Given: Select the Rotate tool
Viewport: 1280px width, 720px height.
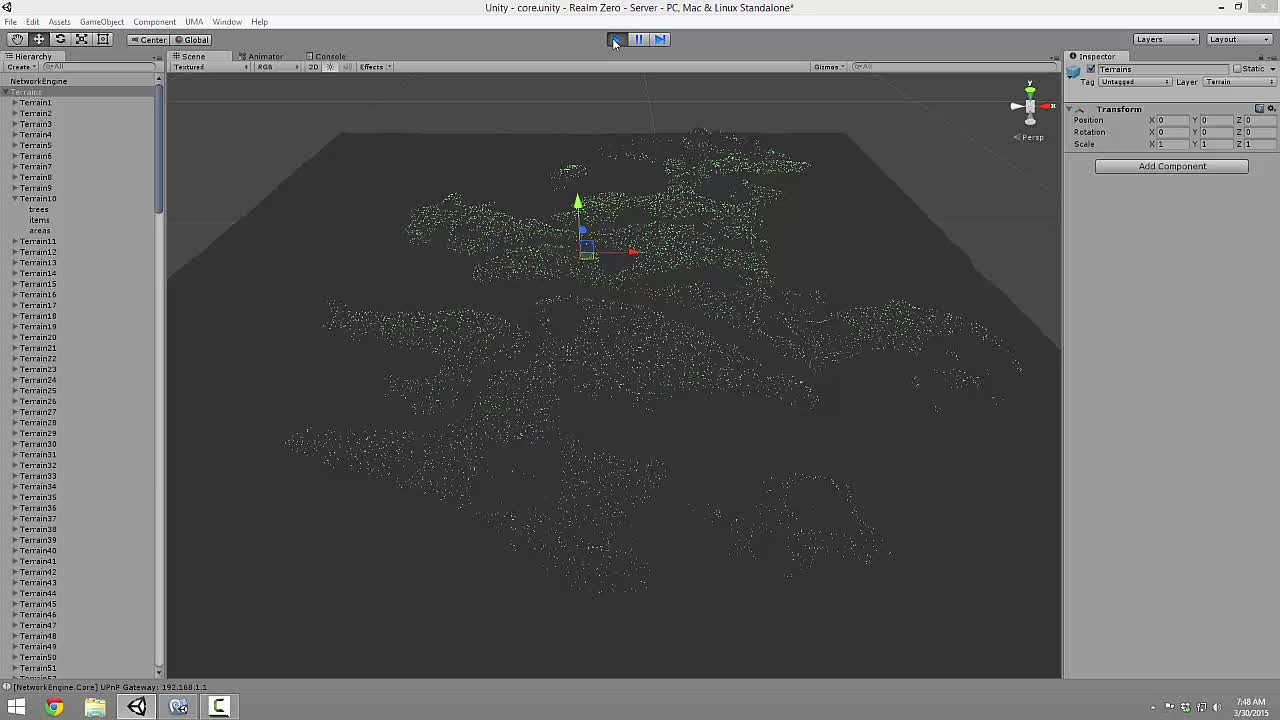Looking at the screenshot, I should [60, 38].
